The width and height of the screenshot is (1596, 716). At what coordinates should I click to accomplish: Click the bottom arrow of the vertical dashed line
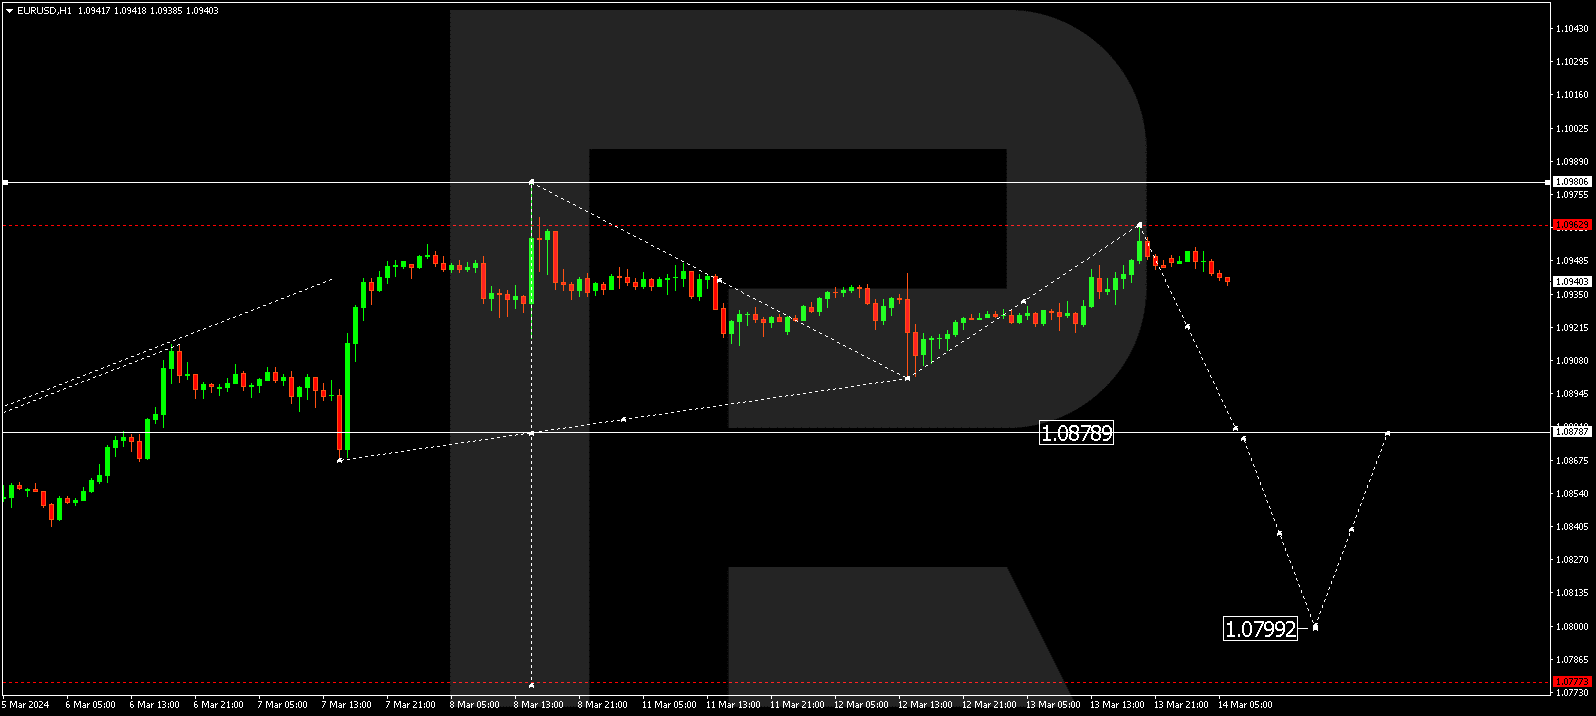coord(531,685)
